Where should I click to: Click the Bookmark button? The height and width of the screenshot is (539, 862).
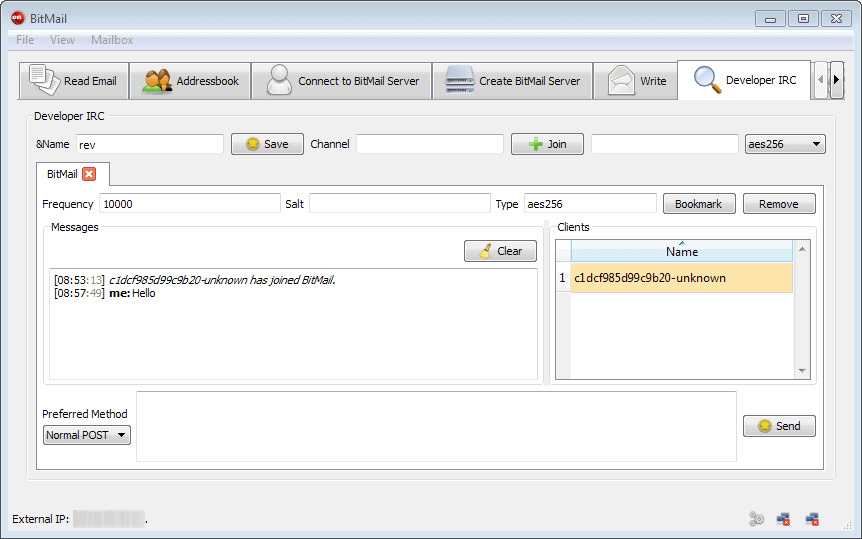[699, 204]
